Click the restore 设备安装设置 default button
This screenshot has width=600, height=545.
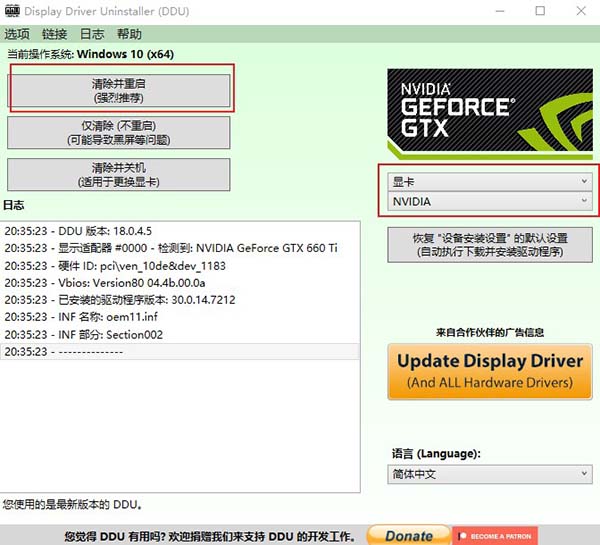tap(490, 245)
